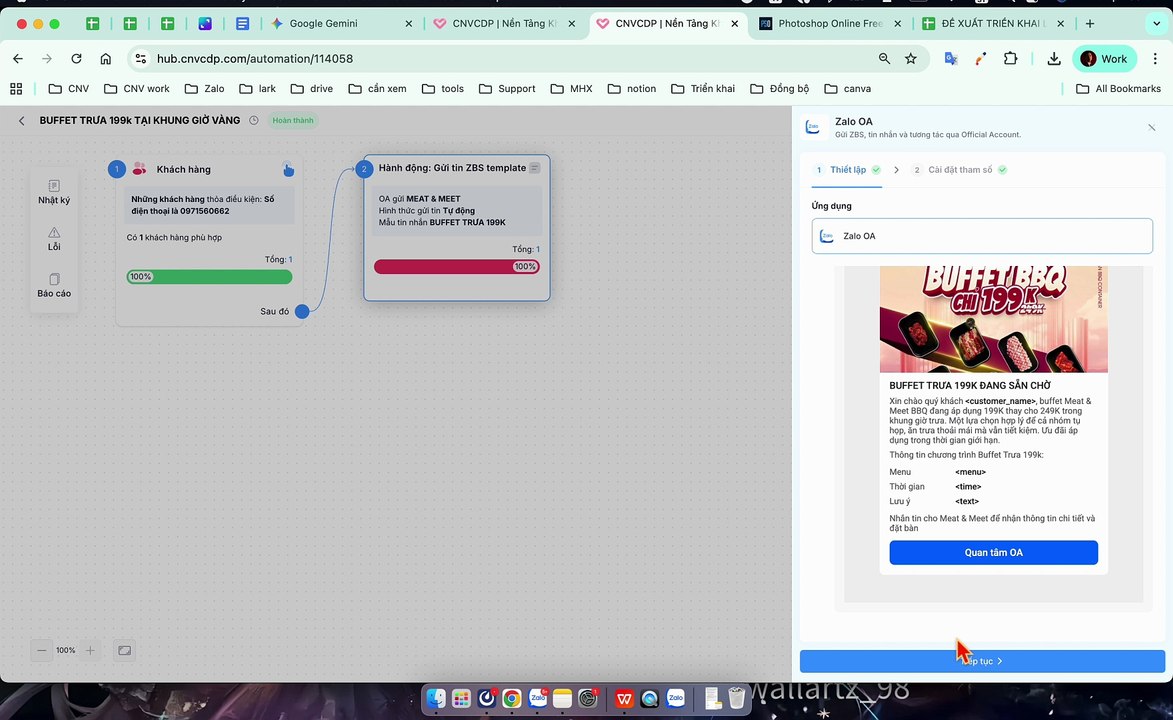1173x720 pixels.
Task: Select the Khách hàng node card
Action: point(209,240)
